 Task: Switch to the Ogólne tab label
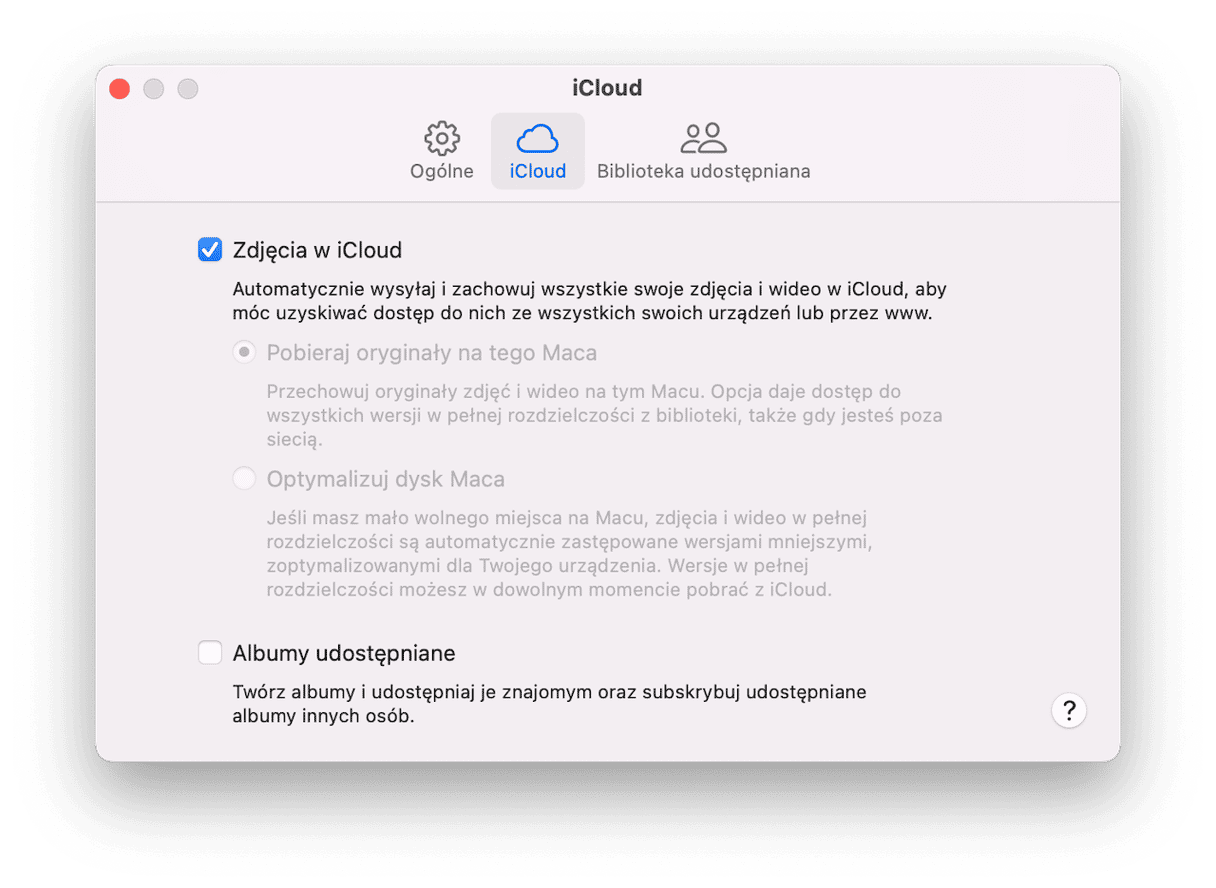442,171
